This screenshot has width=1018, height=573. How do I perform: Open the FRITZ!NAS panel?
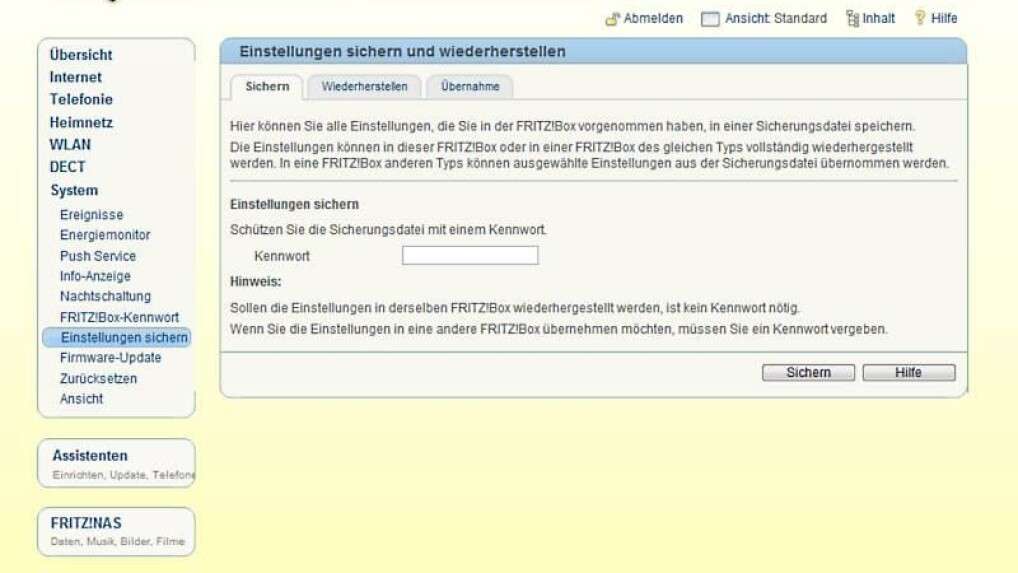click(x=86, y=523)
